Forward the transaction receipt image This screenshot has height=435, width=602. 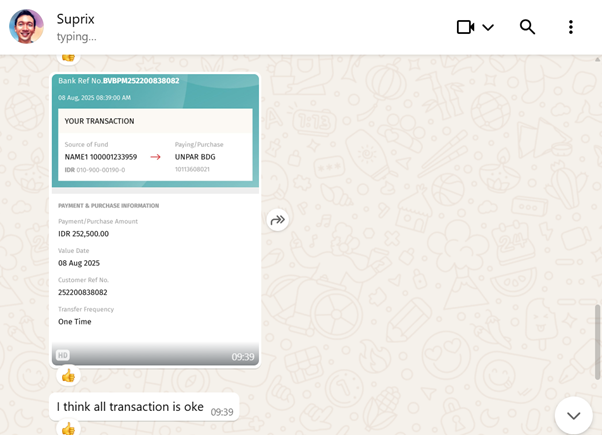pyautogui.click(x=278, y=220)
